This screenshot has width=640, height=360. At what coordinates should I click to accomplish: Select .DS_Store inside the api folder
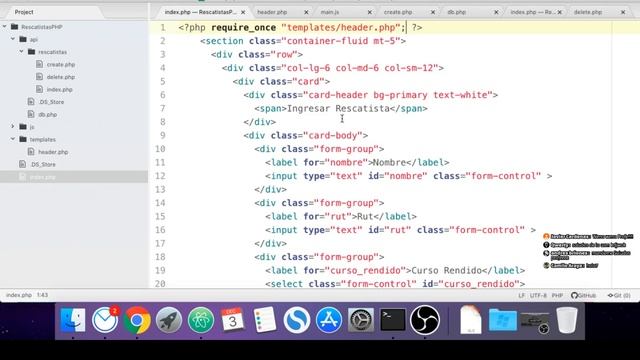pyautogui.click(x=51, y=102)
